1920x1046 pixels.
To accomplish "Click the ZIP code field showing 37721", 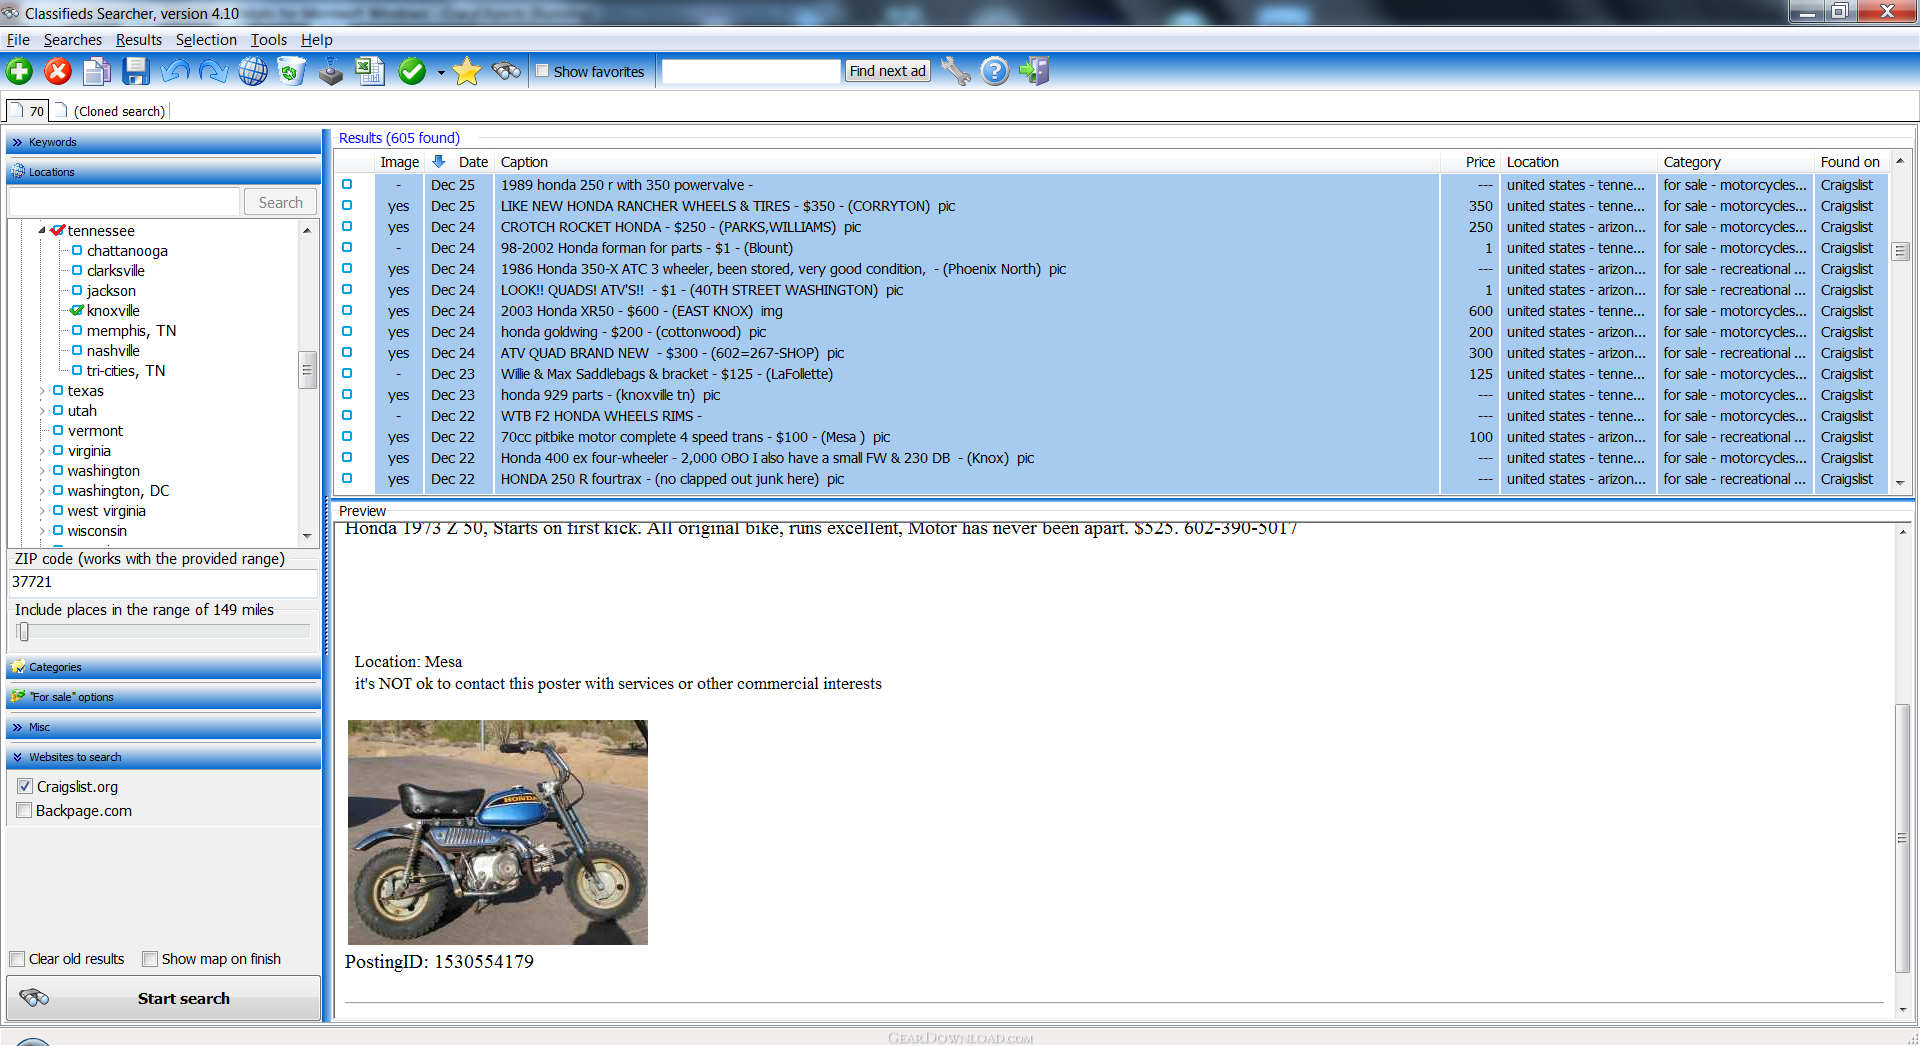I will coord(163,582).
